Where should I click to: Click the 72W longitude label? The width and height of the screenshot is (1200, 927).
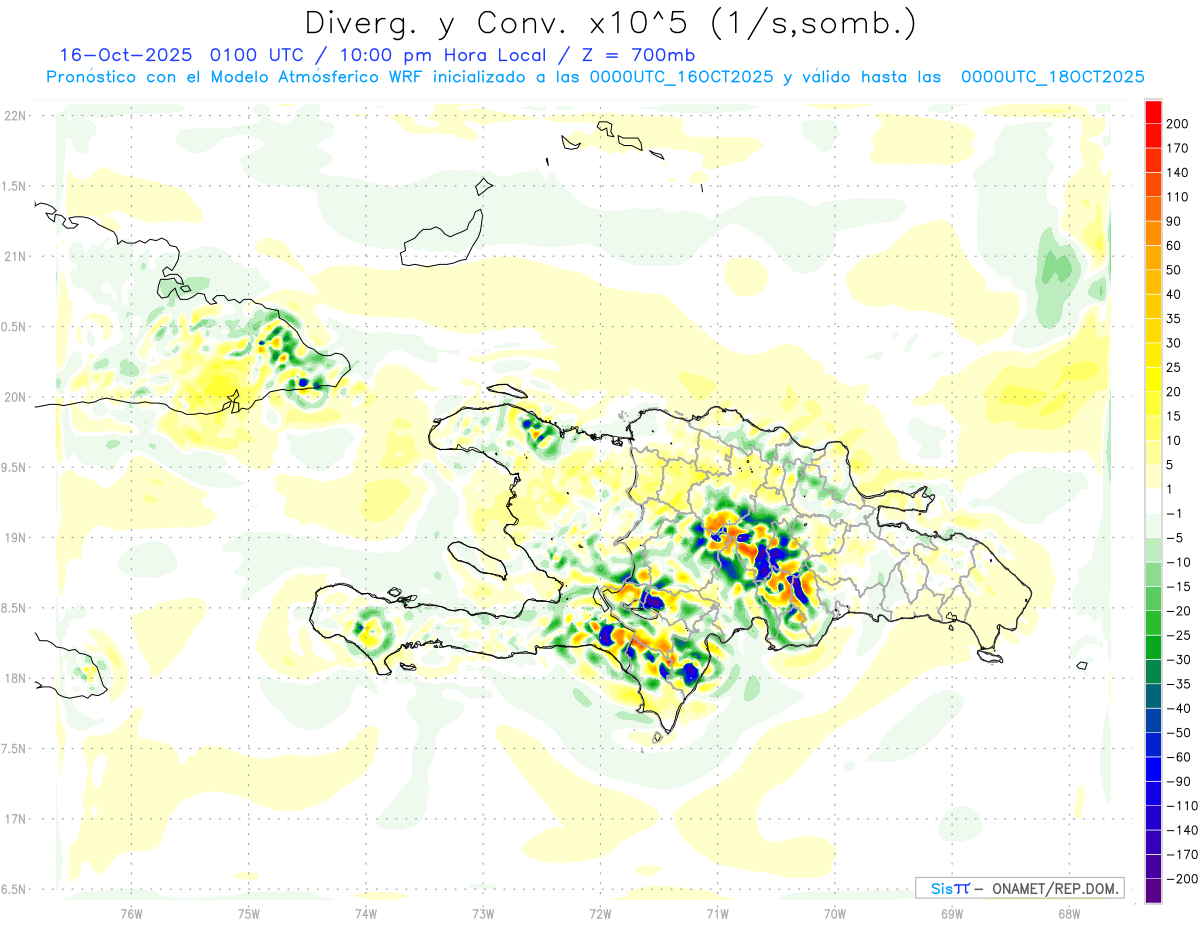point(600,914)
